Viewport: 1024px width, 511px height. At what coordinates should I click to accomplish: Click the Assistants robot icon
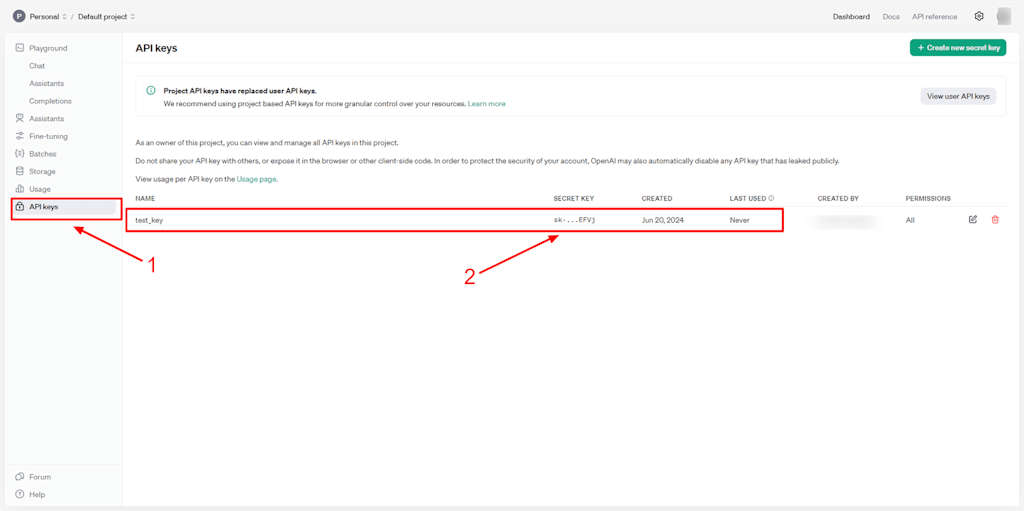(x=20, y=119)
